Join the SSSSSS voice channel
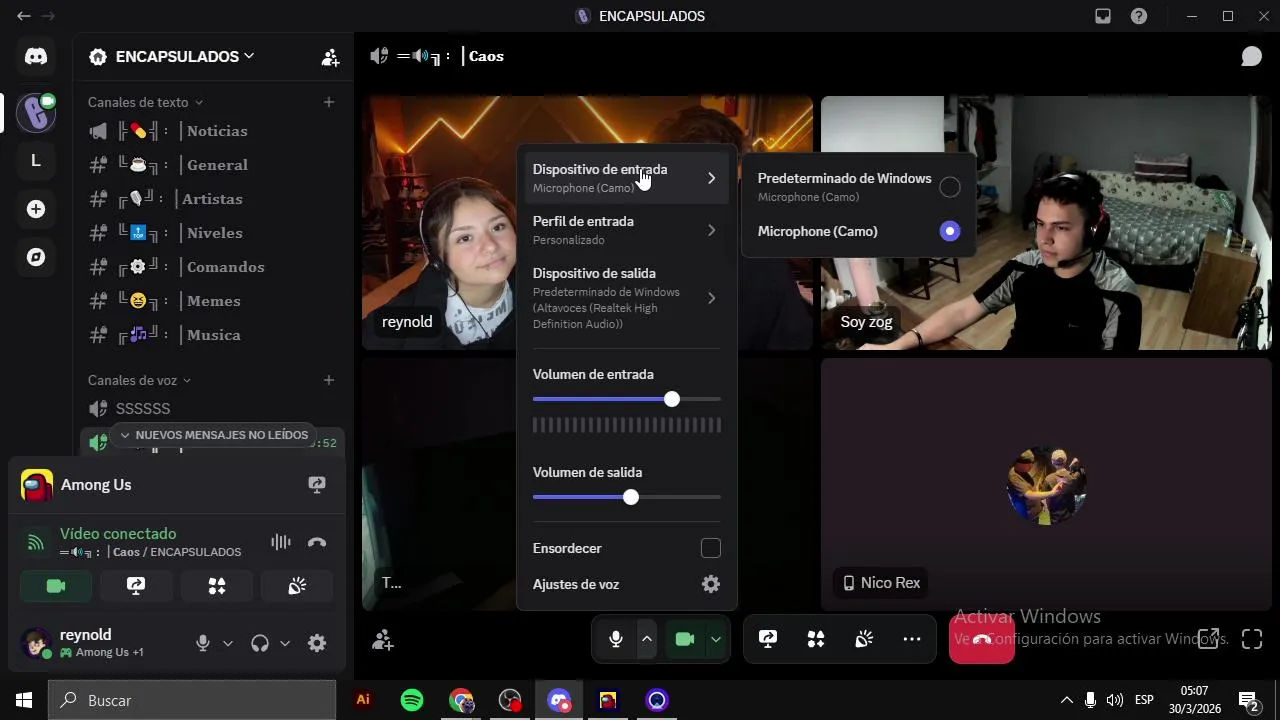1280x720 pixels. pyautogui.click(x=212, y=409)
